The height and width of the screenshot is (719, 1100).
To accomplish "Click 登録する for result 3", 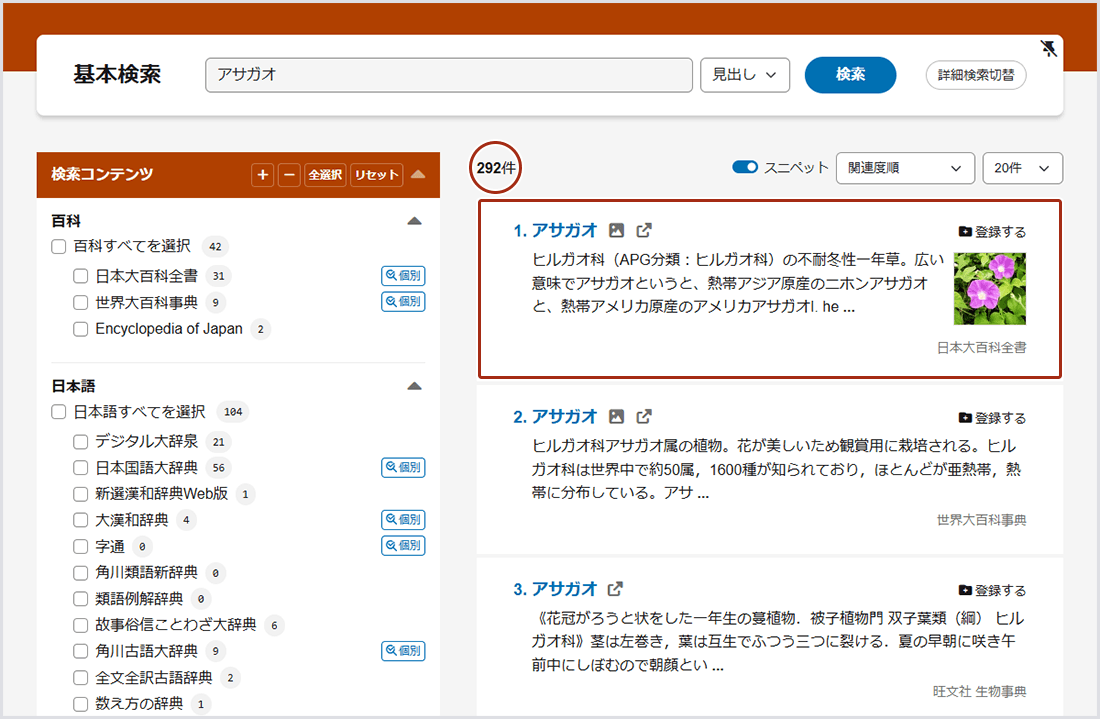I will pos(992,590).
